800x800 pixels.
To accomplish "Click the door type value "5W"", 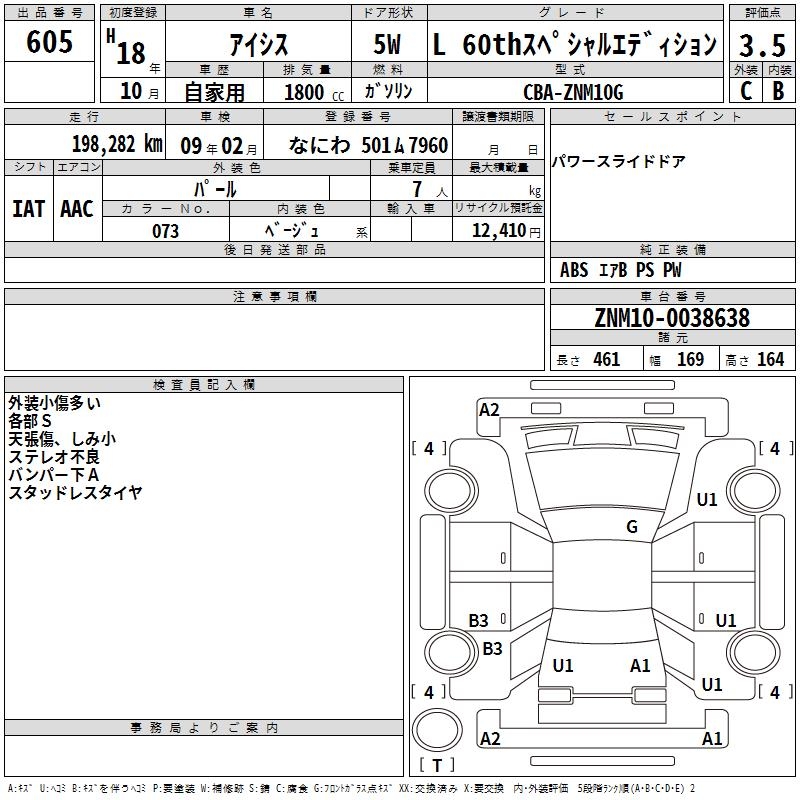I will click(x=387, y=44).
